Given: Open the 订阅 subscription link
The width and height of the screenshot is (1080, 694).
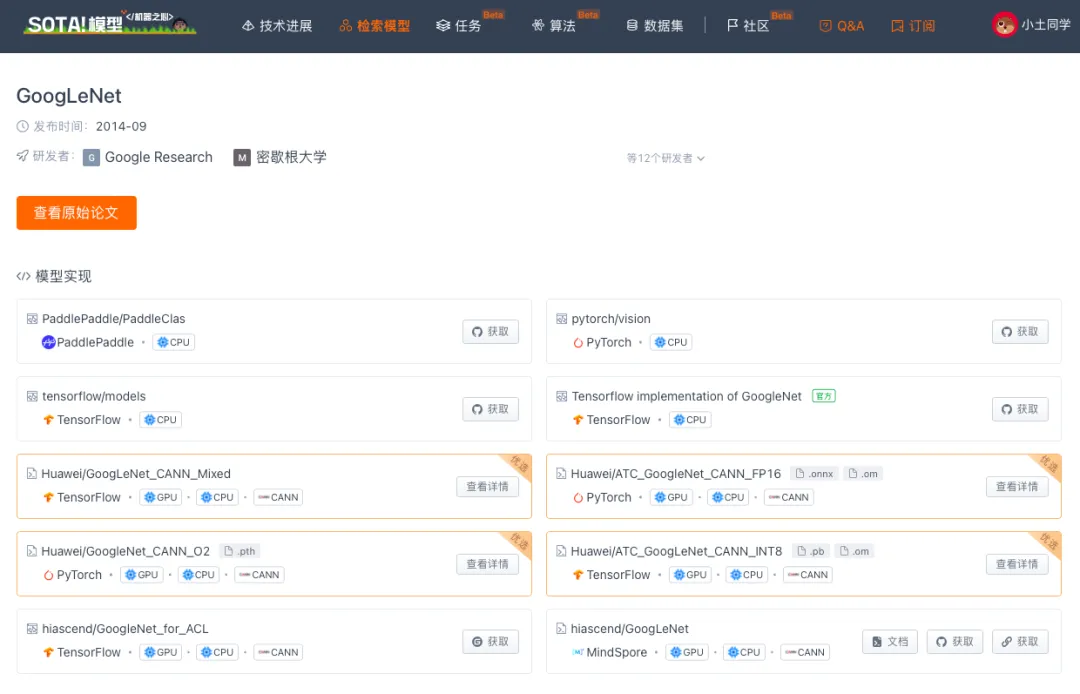Looking at the screenshot, I should pos(913,26).
